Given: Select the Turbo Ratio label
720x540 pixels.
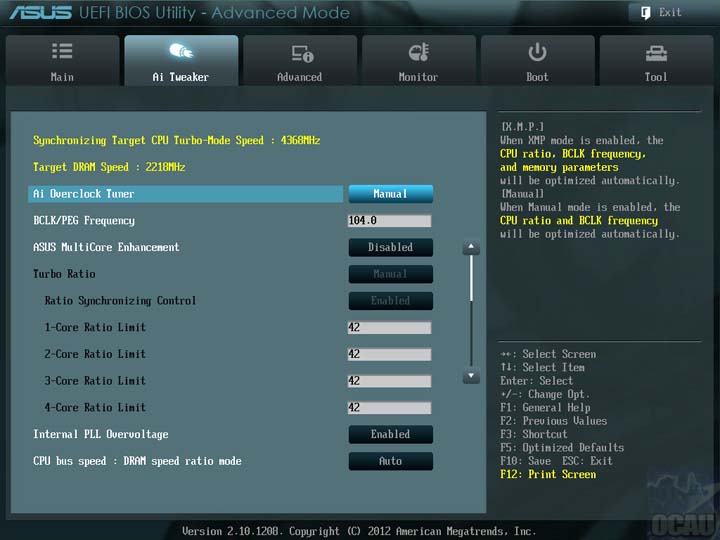Looking at the screenshot, I should (x=64, y=274).
